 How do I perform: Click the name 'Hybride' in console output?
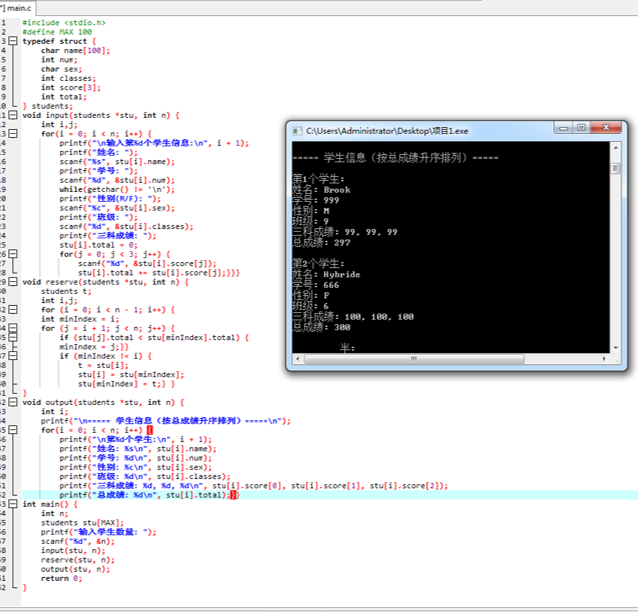342,275
